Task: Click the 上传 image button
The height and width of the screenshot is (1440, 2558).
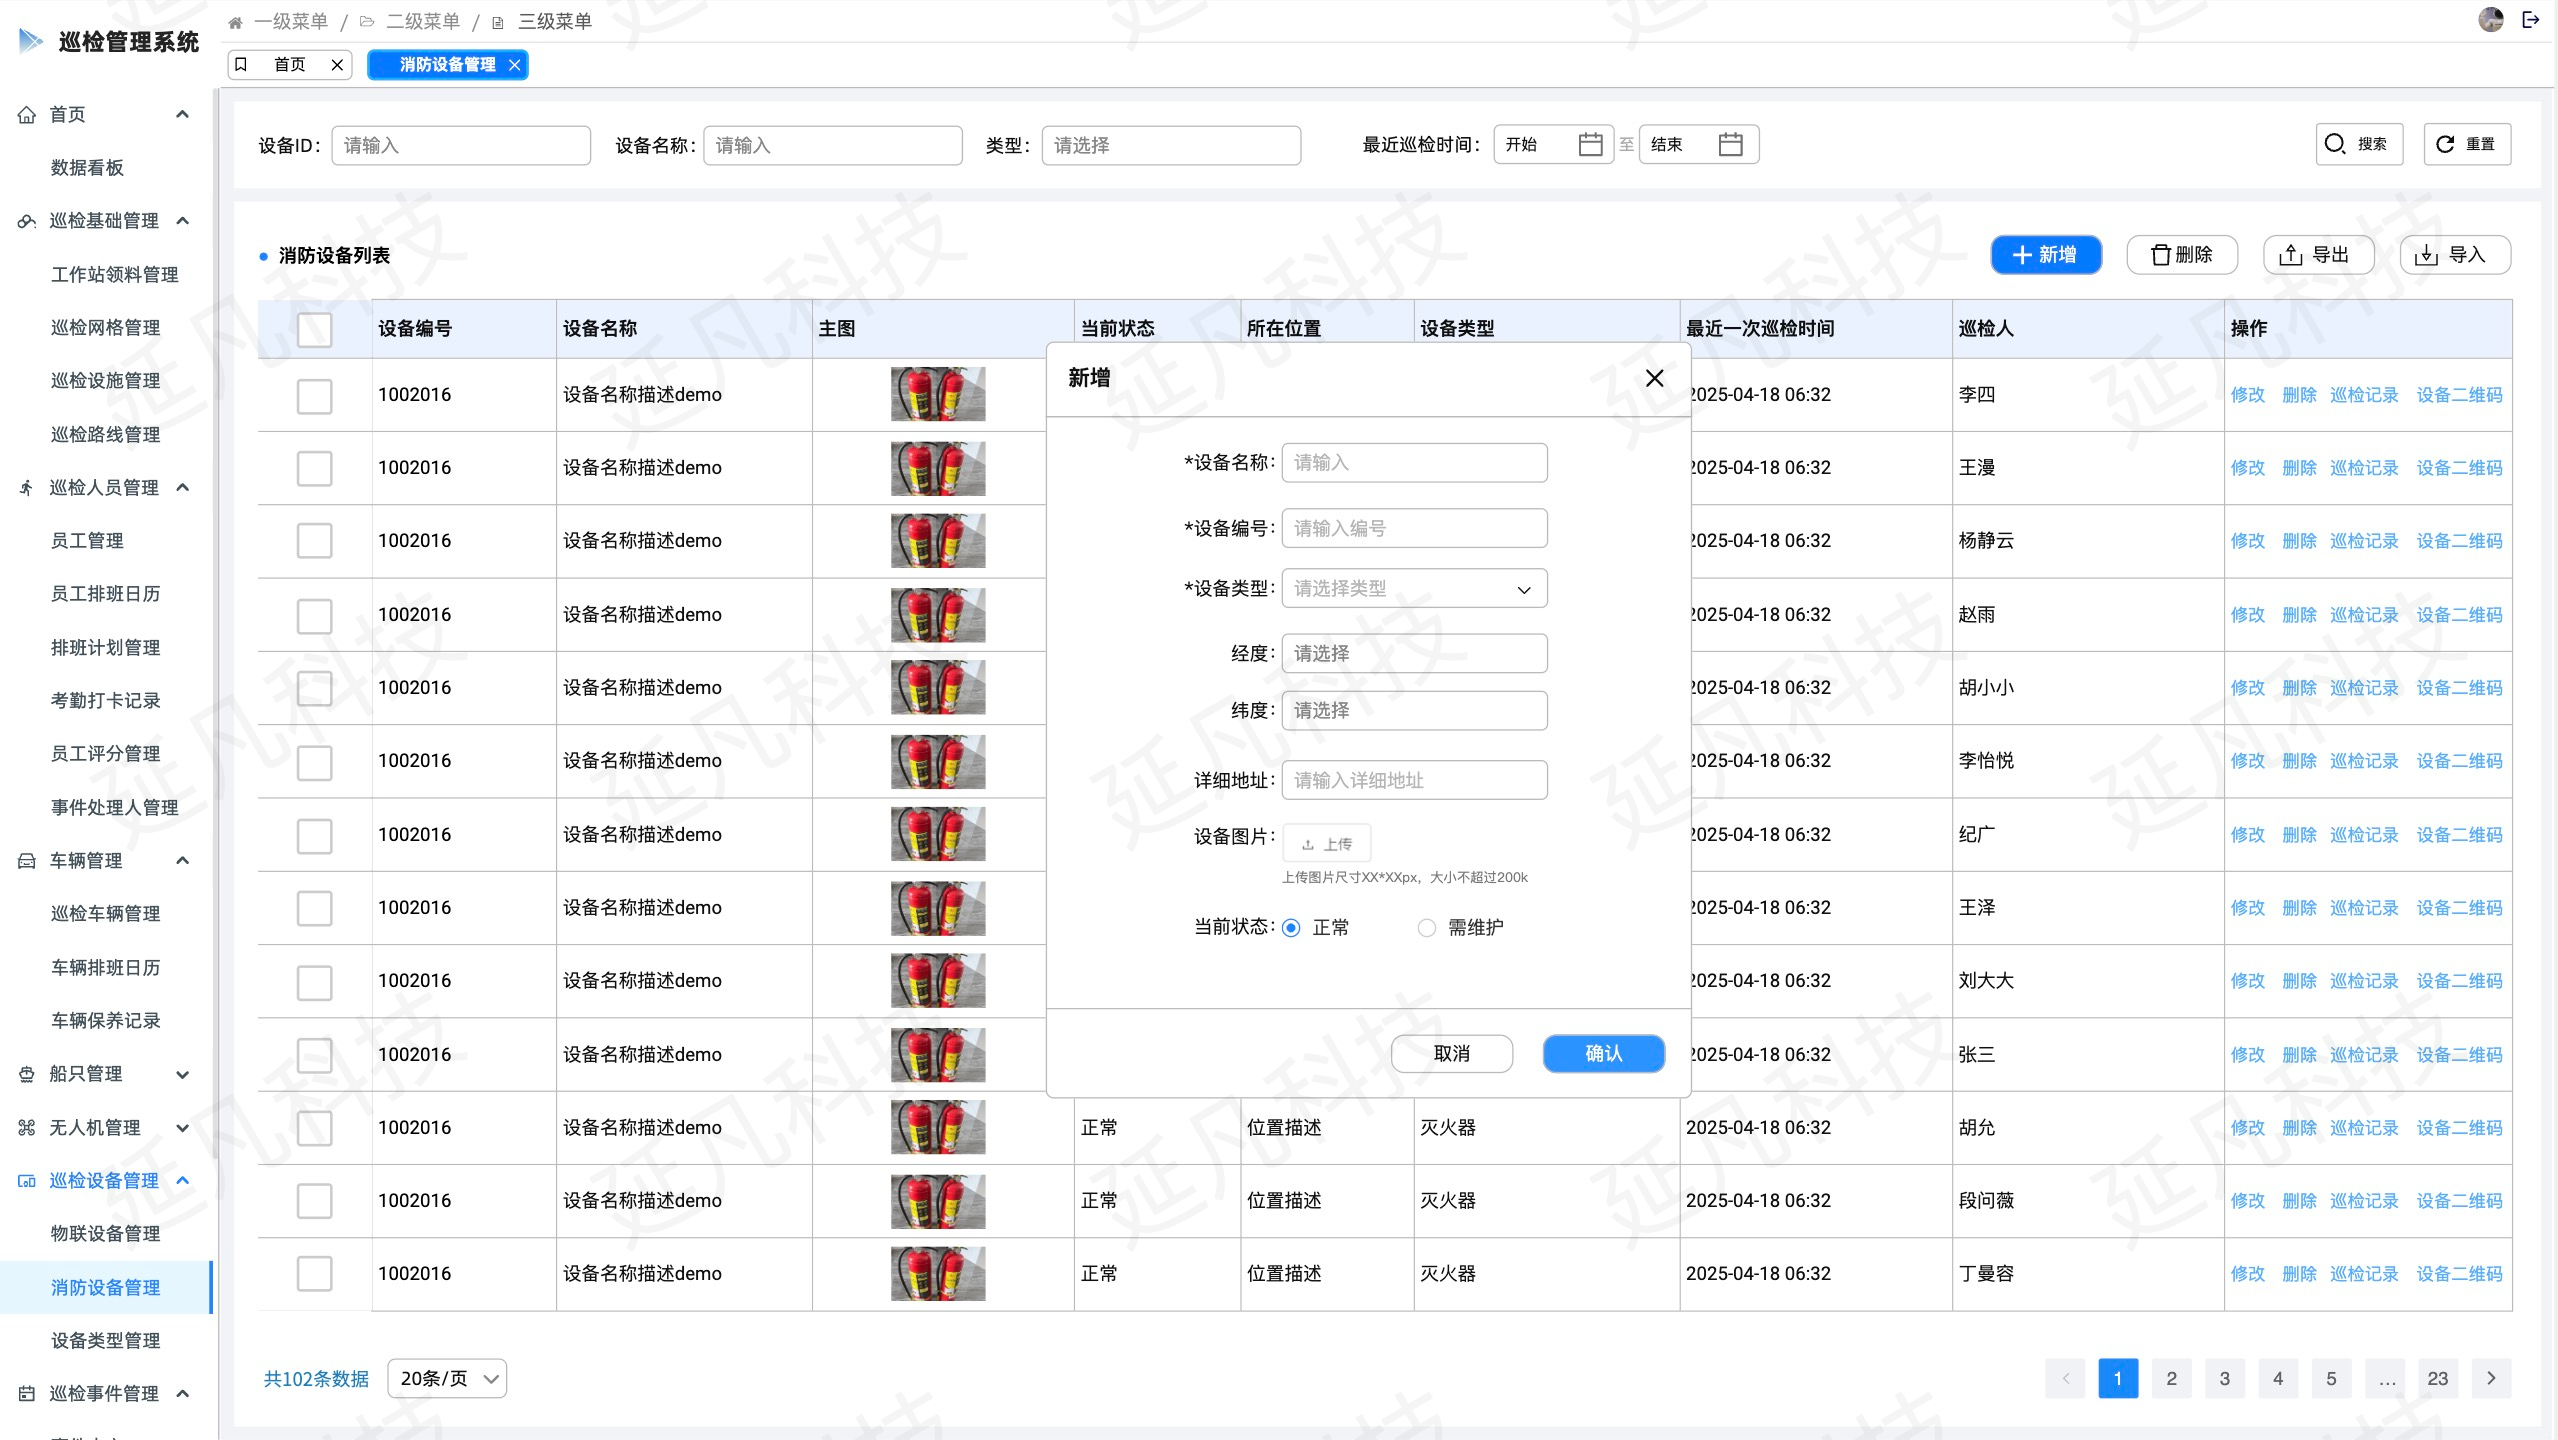Action: point(1326,844)
